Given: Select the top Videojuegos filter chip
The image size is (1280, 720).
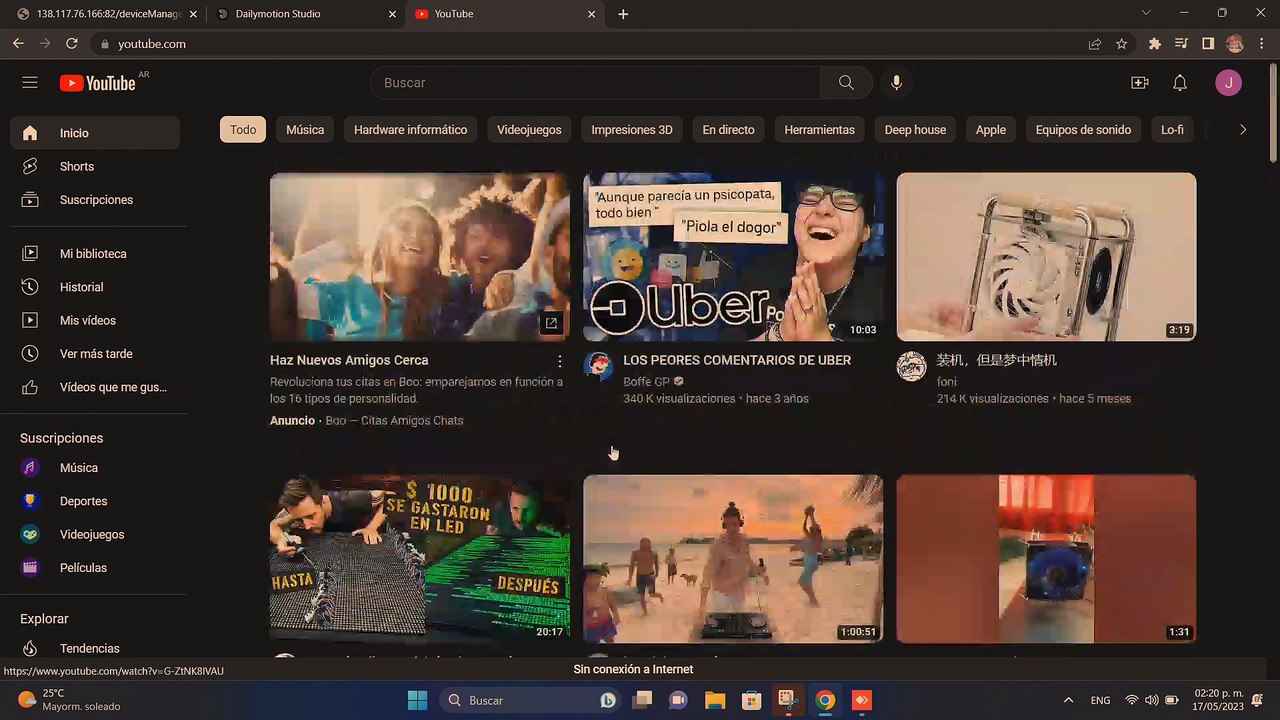Looking at the screenshot, I should [529, 130].
